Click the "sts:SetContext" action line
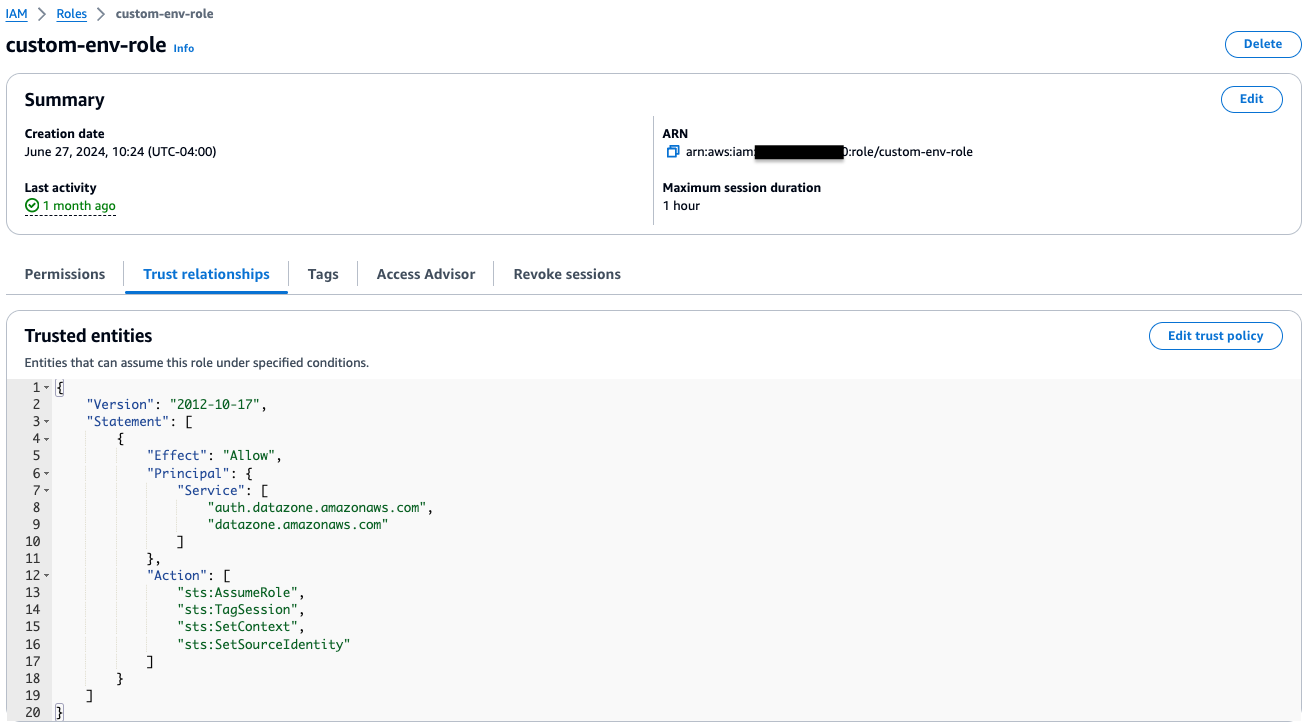Viewport: 1307px width, 722px height. click(240, 626)
